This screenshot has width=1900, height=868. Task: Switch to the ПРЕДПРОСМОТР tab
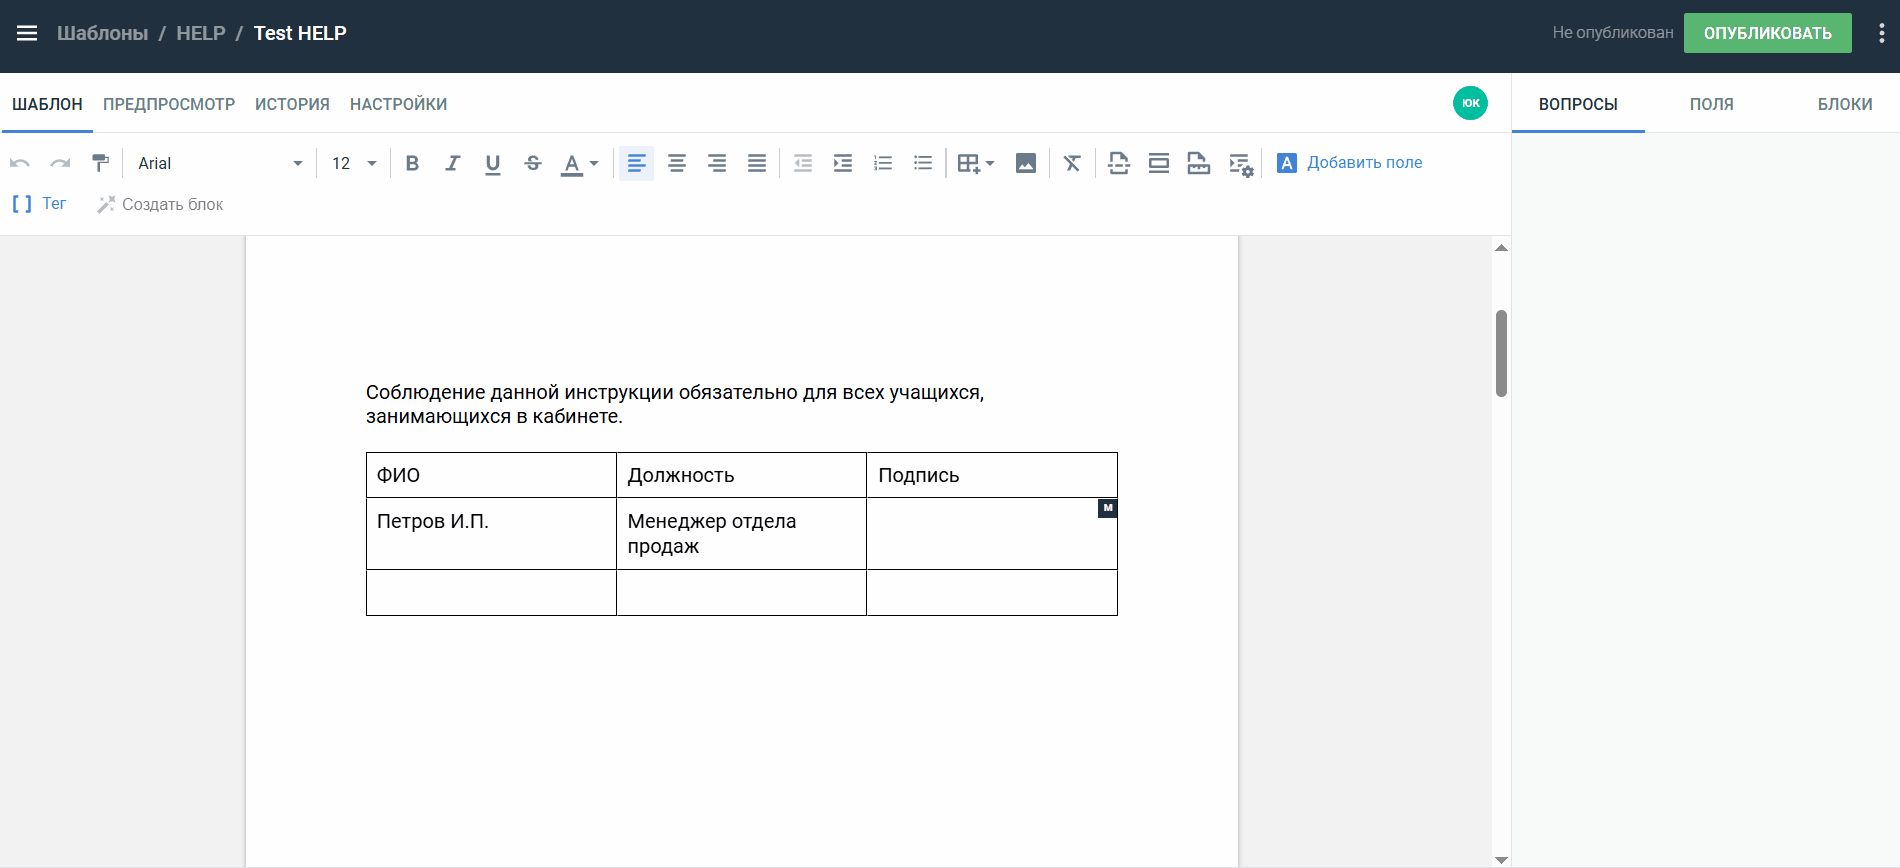click(169, 104)
